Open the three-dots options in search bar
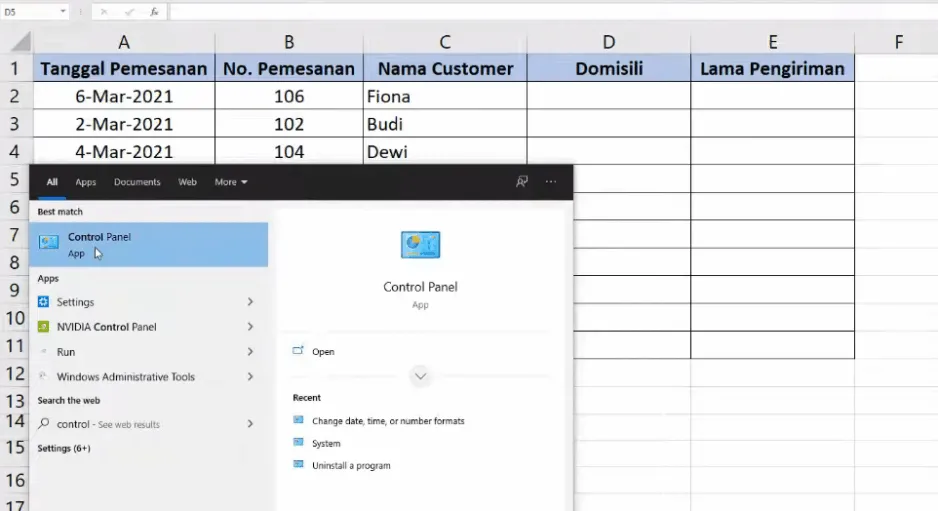 tap(550, 181)
